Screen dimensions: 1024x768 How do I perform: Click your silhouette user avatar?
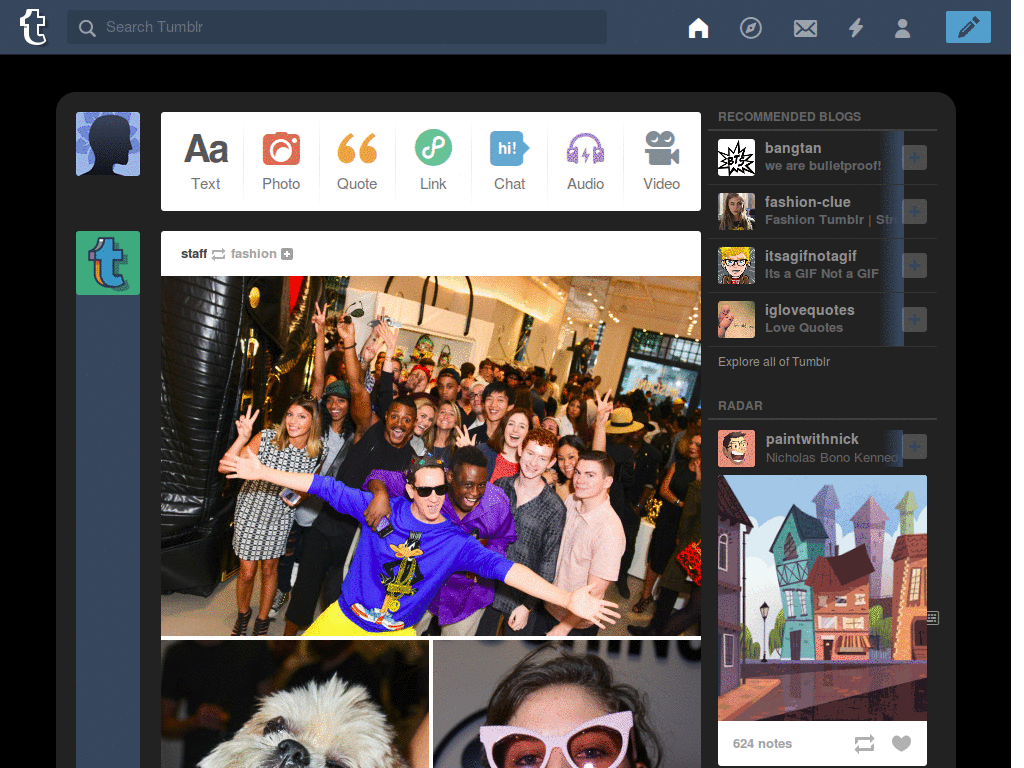[108, 144]
